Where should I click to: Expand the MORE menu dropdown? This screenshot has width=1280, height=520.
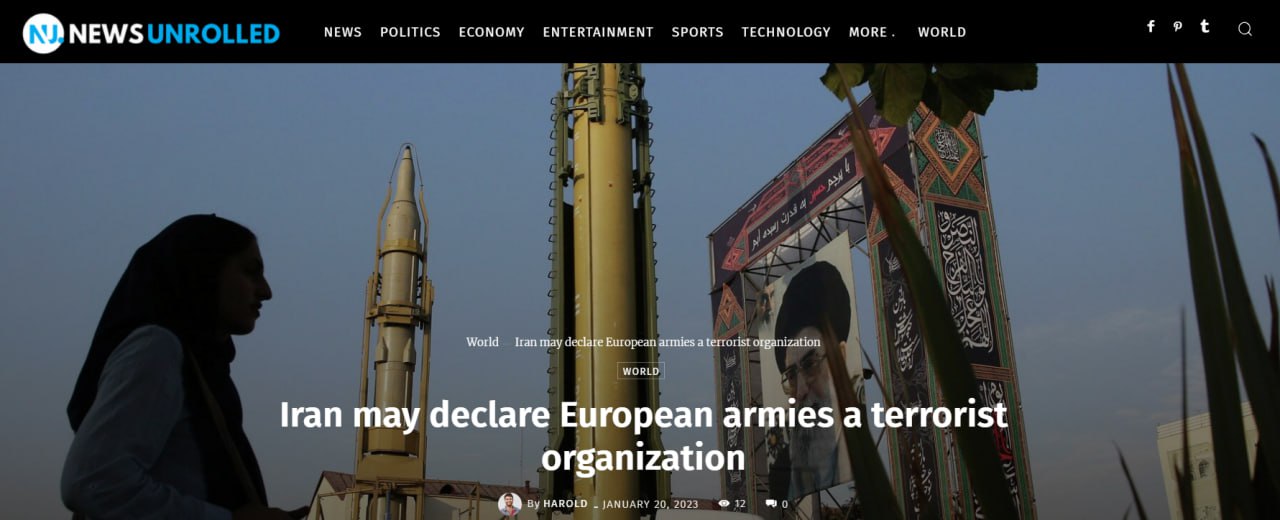tap(872, 32)
